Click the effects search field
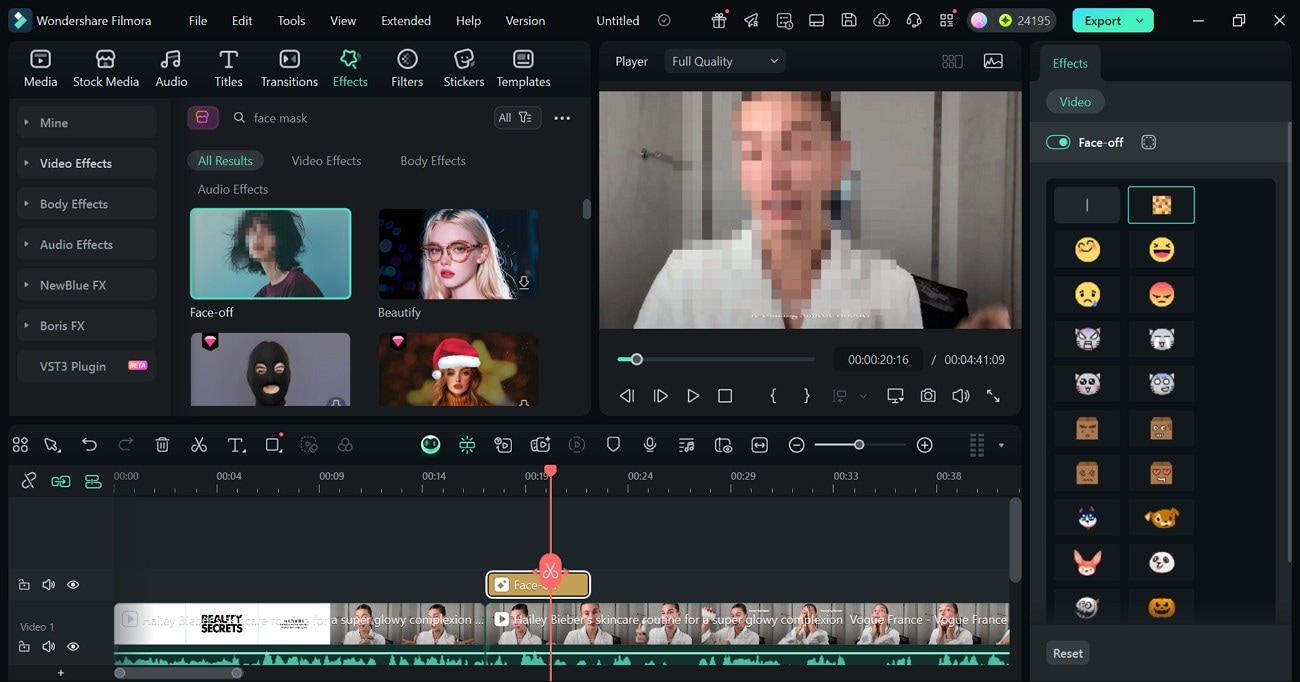The height and width of the screenshot is (682, 1300). coord(357,118)
